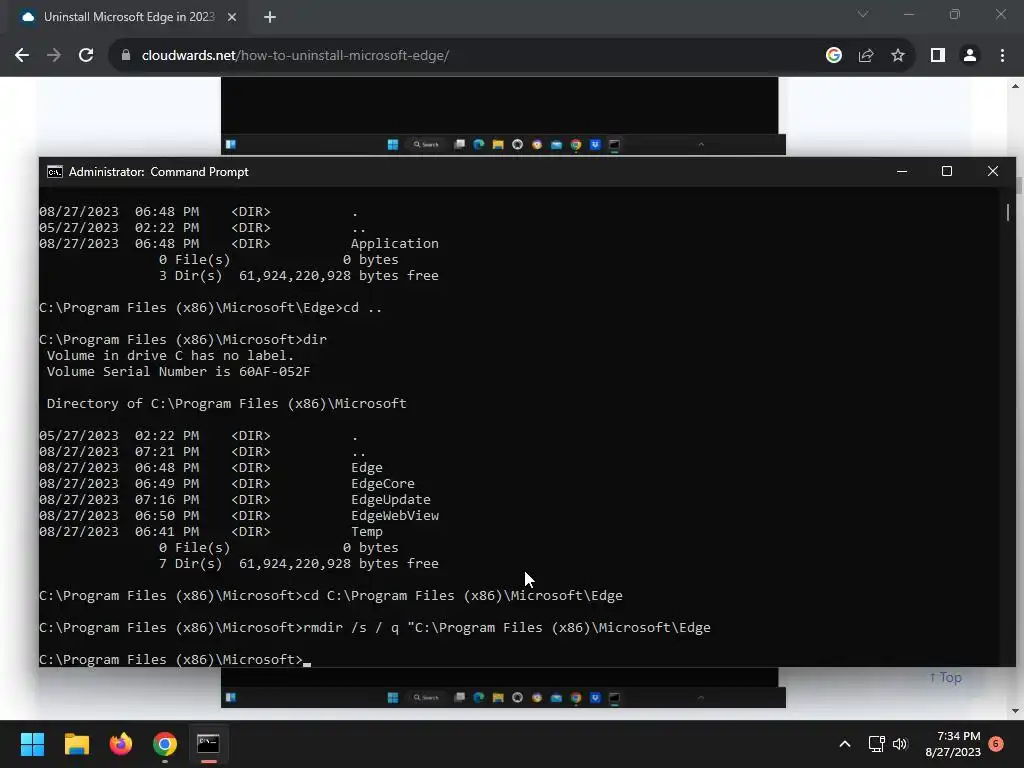Select the Uninstall Microsoft Edge tab
This screenshot has width=1024, height=768.
129,17
